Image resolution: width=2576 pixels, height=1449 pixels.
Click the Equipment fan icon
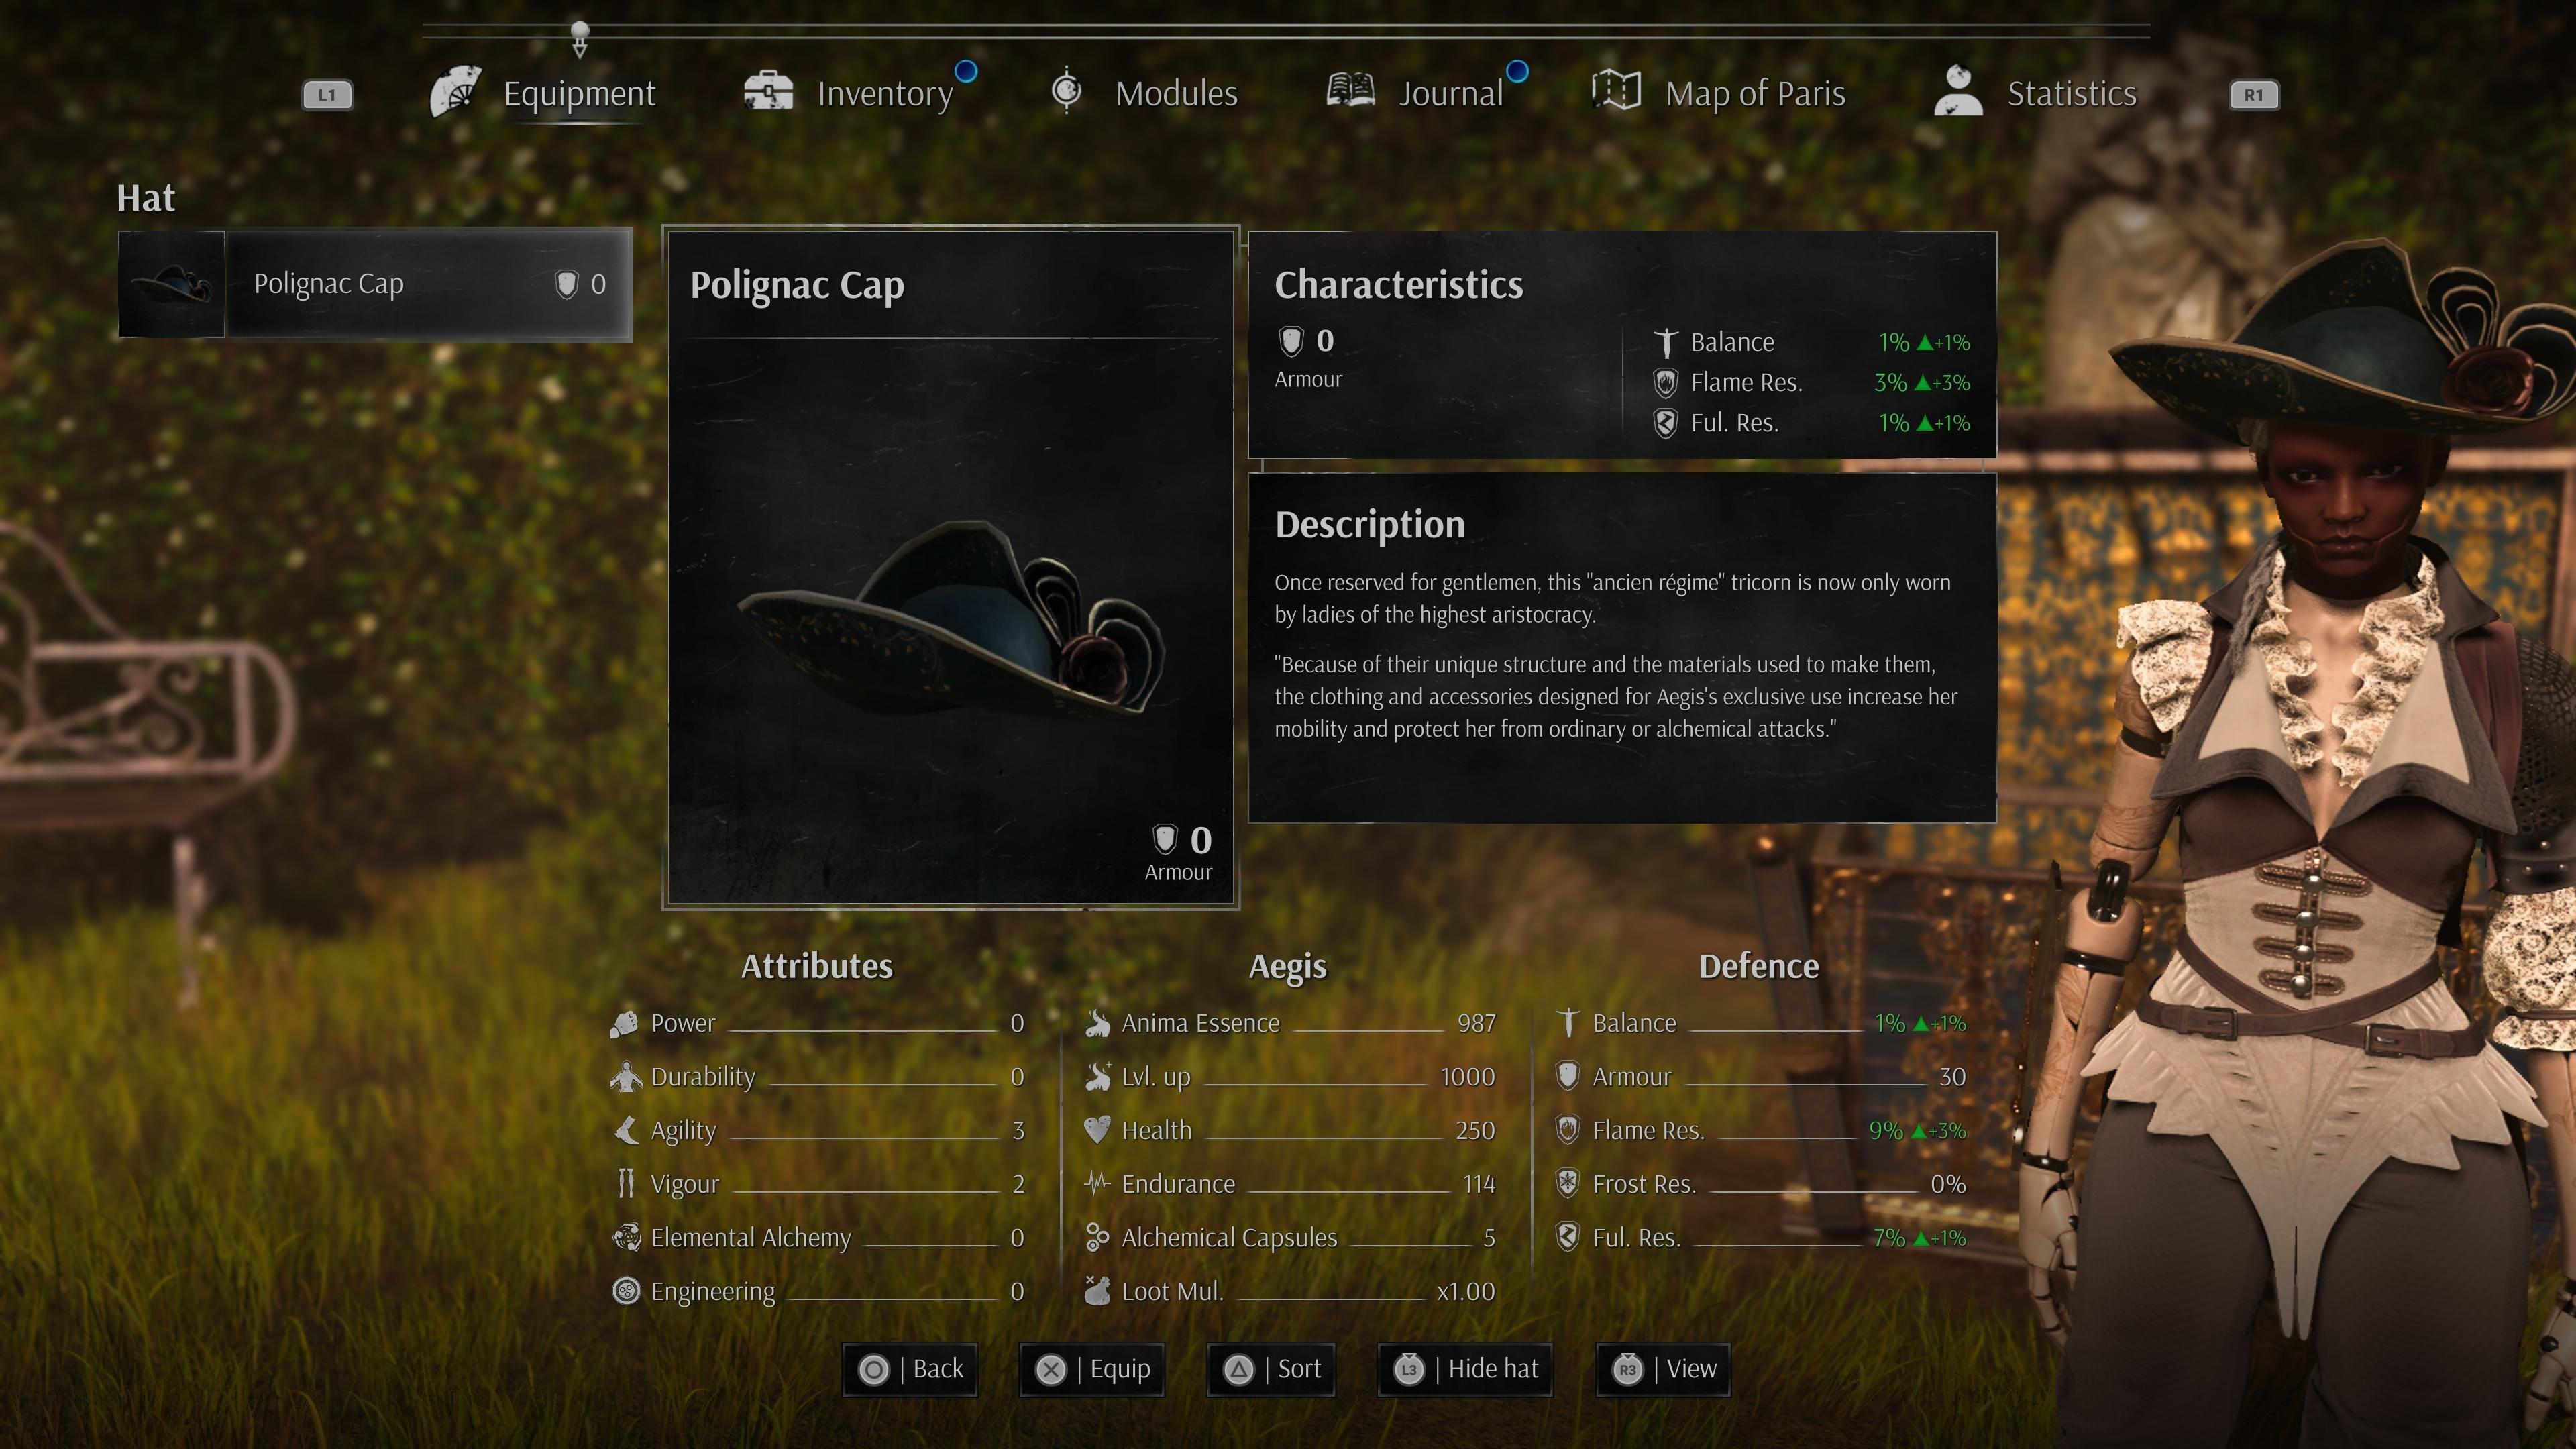pyautogui.click(x=456, y=93)
